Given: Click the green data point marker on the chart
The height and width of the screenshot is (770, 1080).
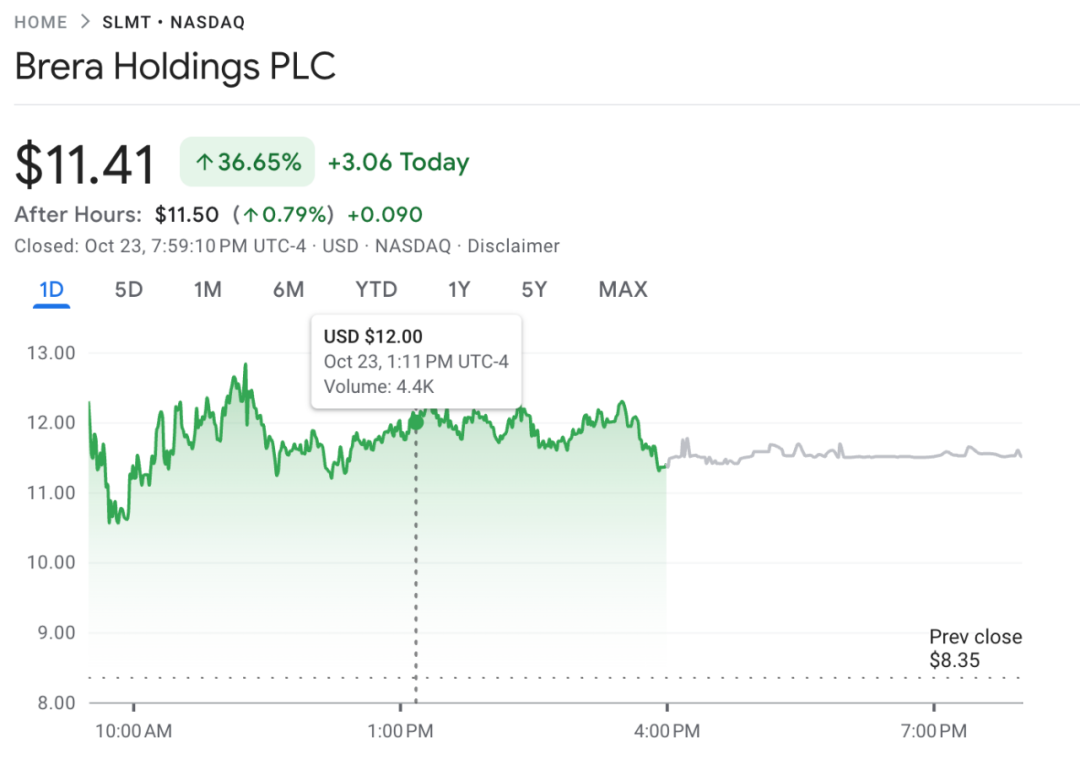Looking at the screenshot, I should (x=416, y=422).
